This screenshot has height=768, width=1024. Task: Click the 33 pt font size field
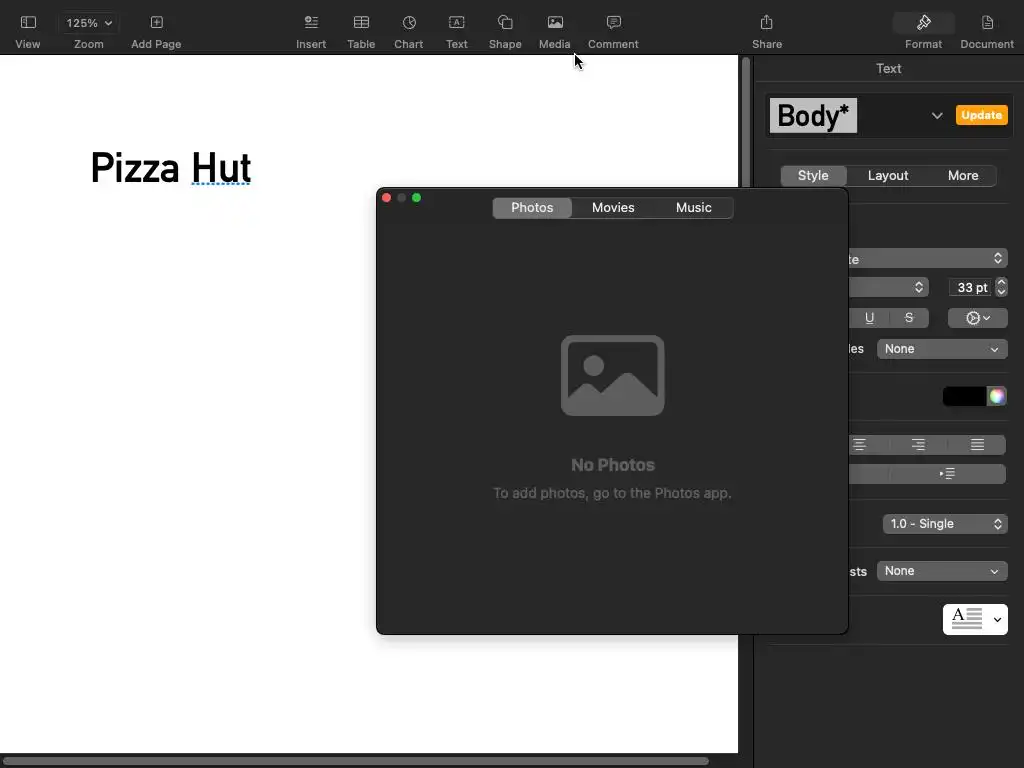pos(971,287)
